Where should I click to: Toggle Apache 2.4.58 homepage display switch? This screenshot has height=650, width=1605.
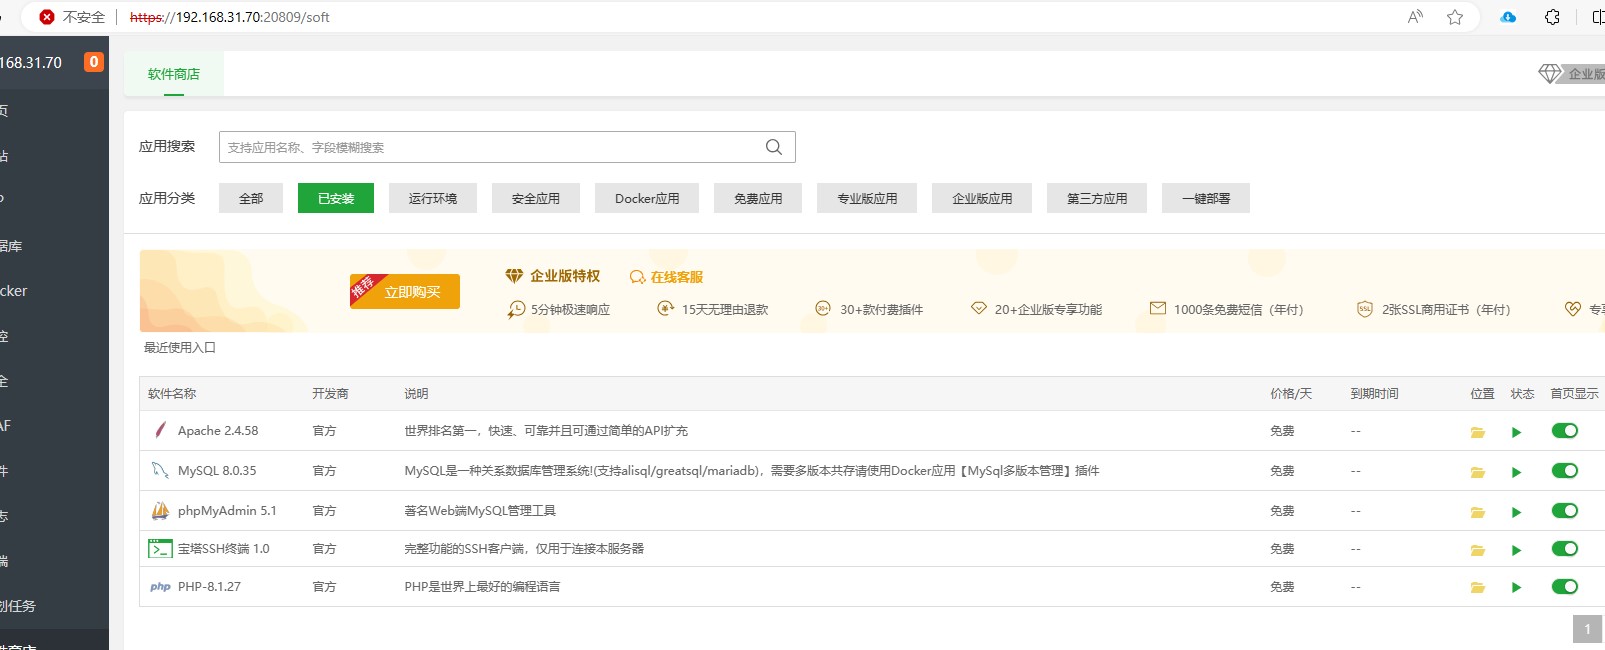(x=1565, y=431)
